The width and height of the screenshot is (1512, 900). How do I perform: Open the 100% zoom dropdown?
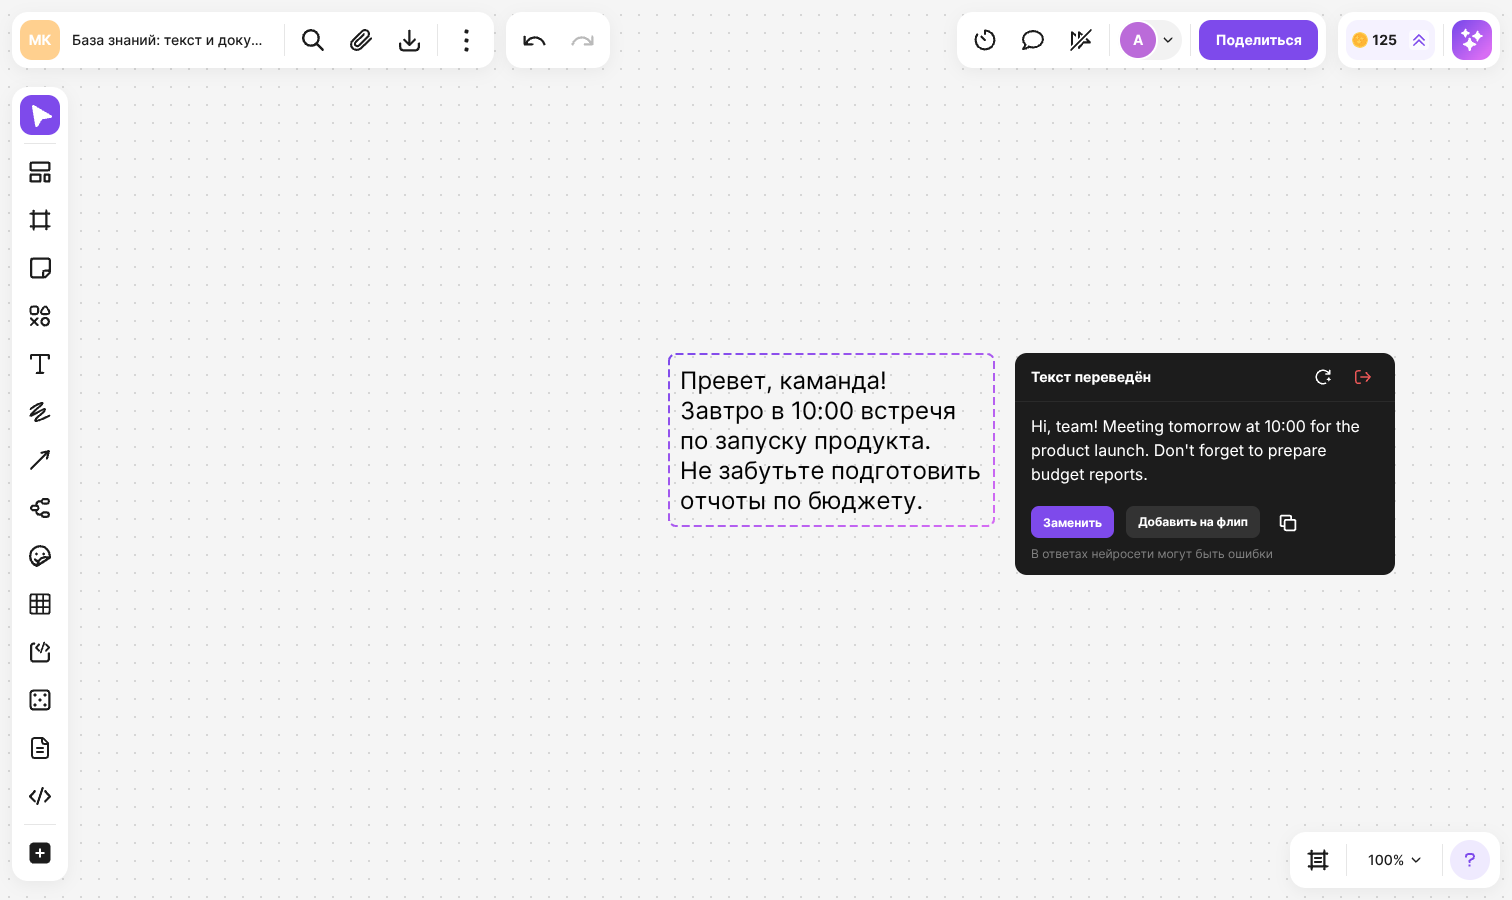click(x=1394, y=860)
